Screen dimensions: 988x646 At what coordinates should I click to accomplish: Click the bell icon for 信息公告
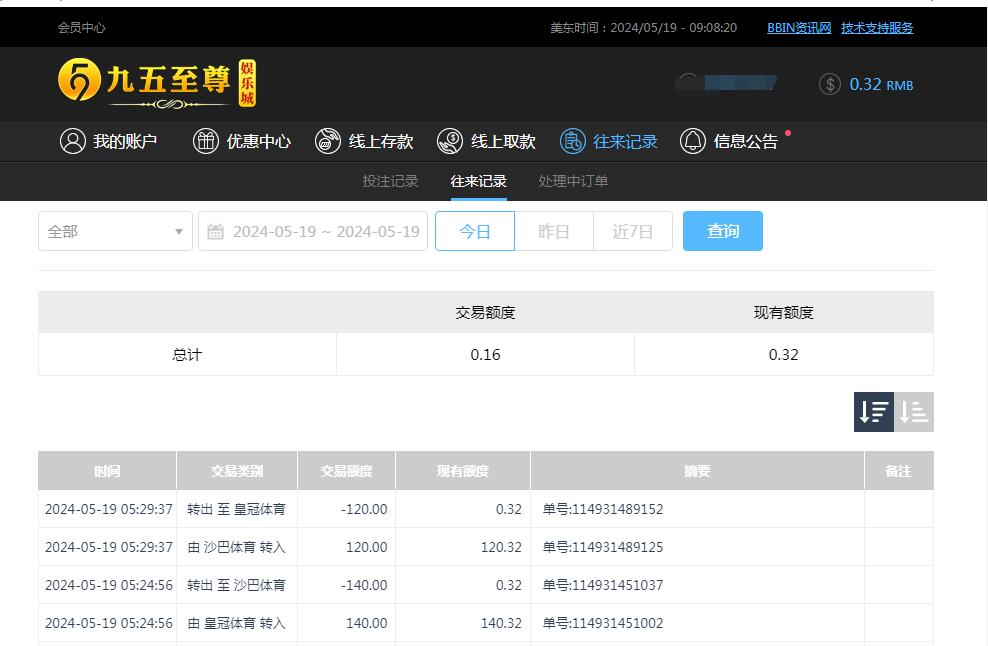pos(692,141)
